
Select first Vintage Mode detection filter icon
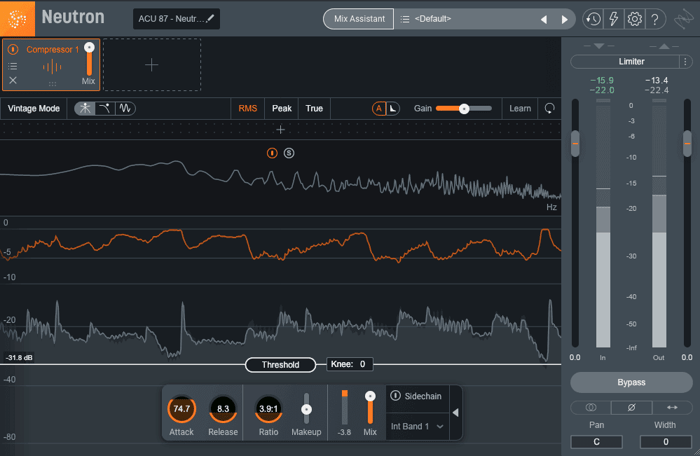pyautogui.click(x=85, y=108)
